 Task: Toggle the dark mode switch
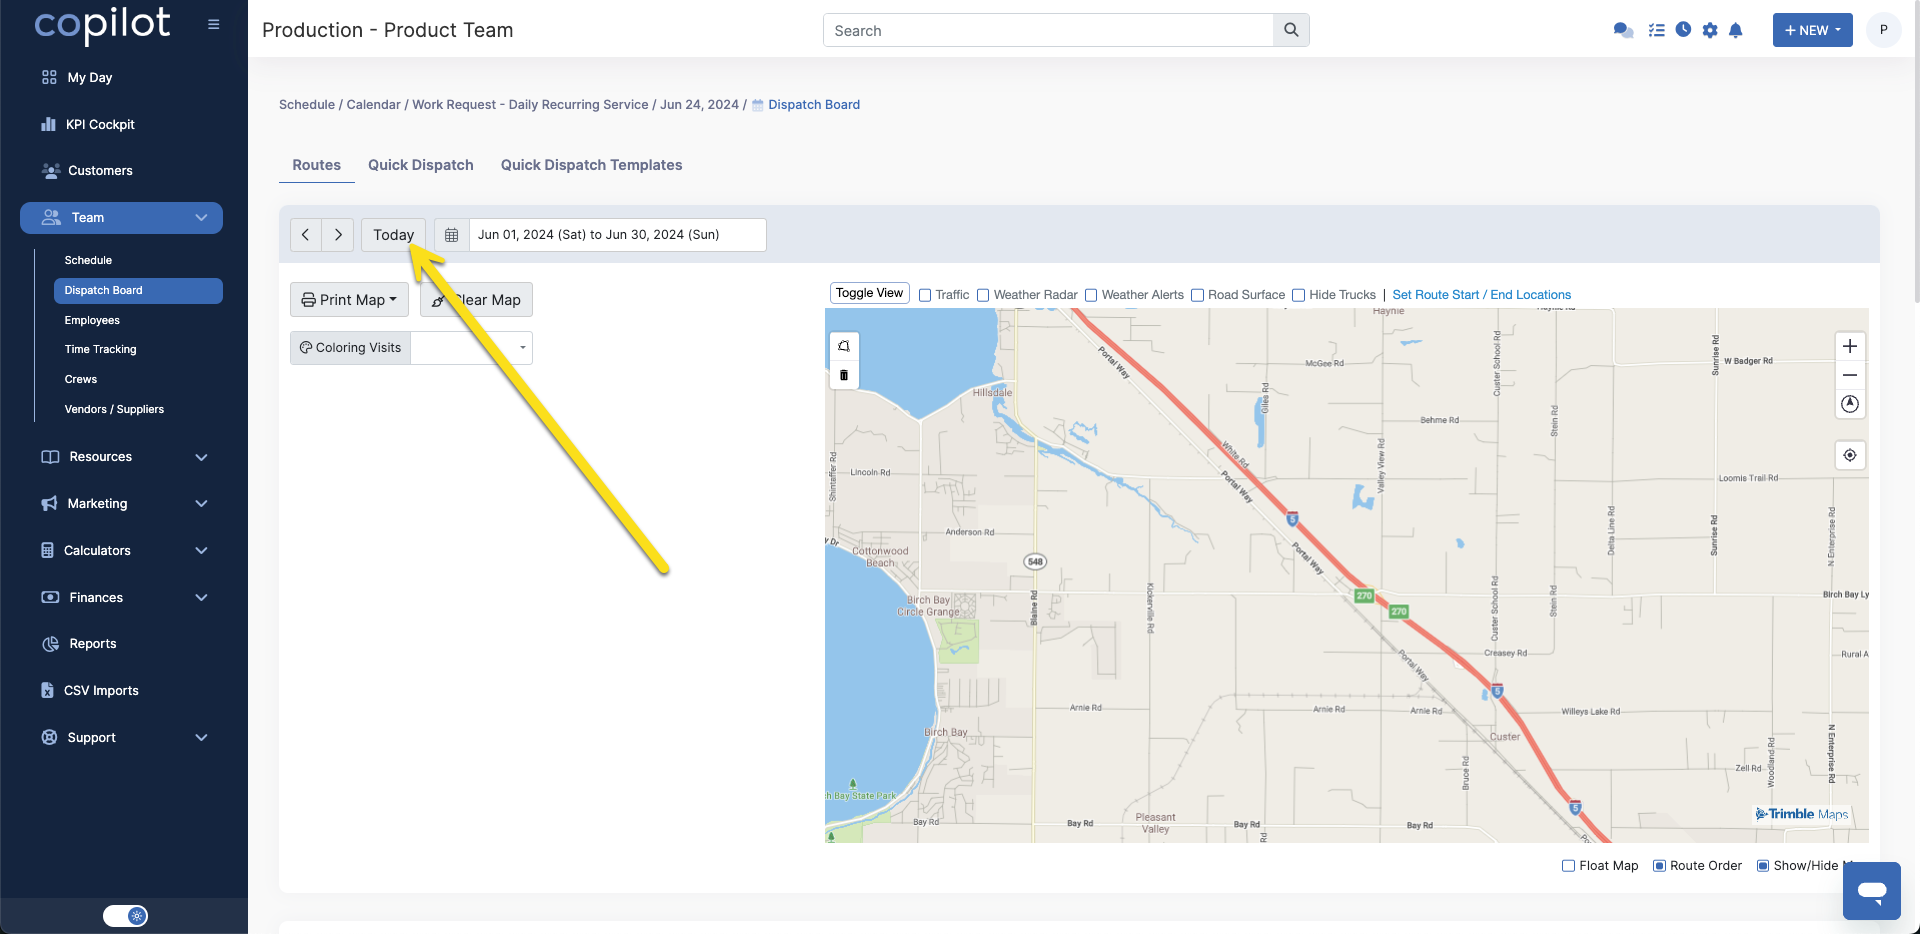point(125,916)
